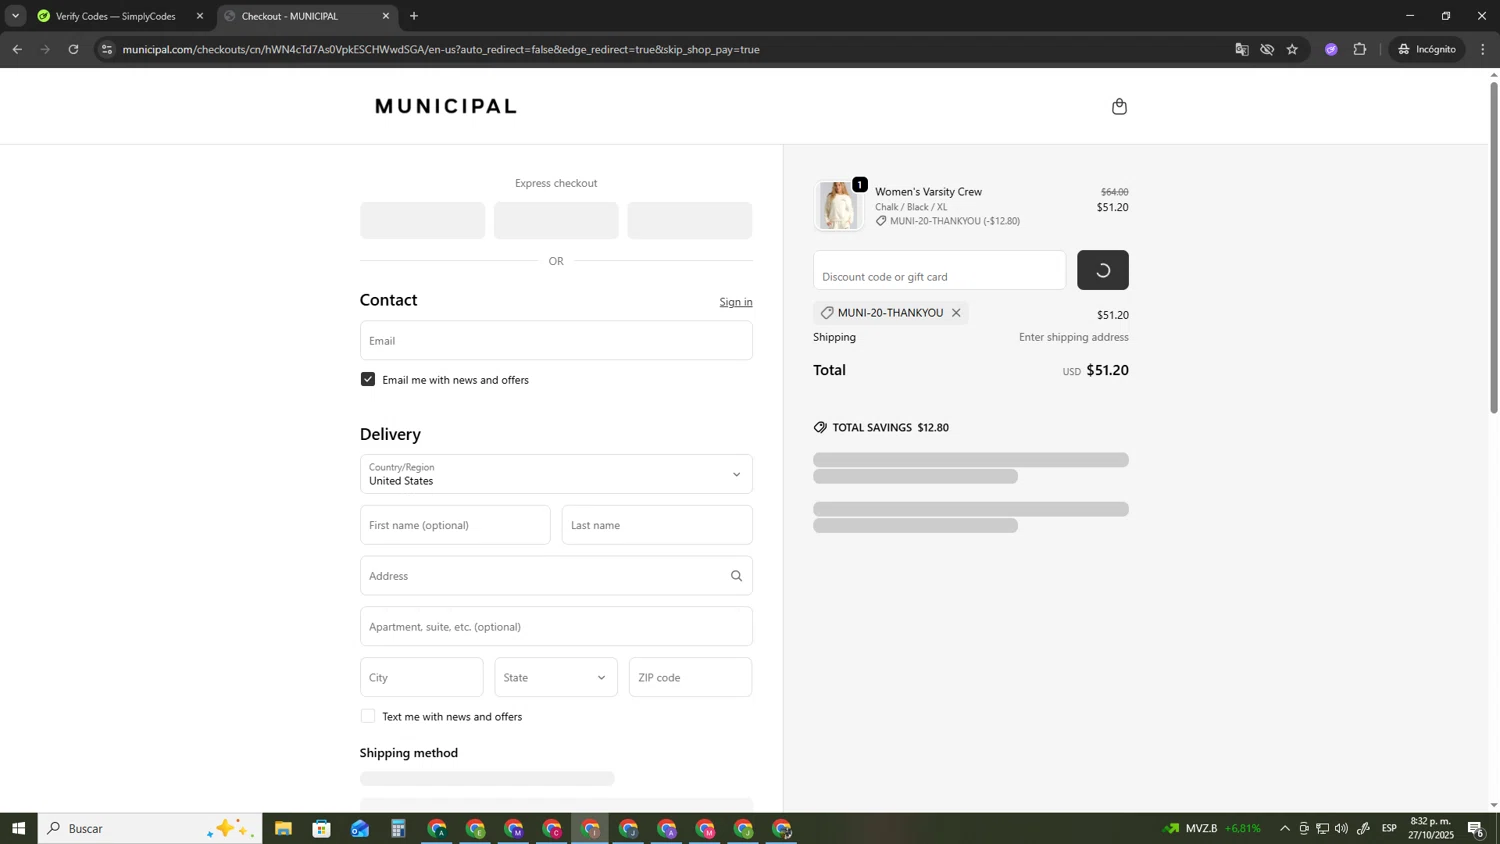This screenshot has height=844, width=1500.
Task: Open the State dropdown
Action: (556, 677)
